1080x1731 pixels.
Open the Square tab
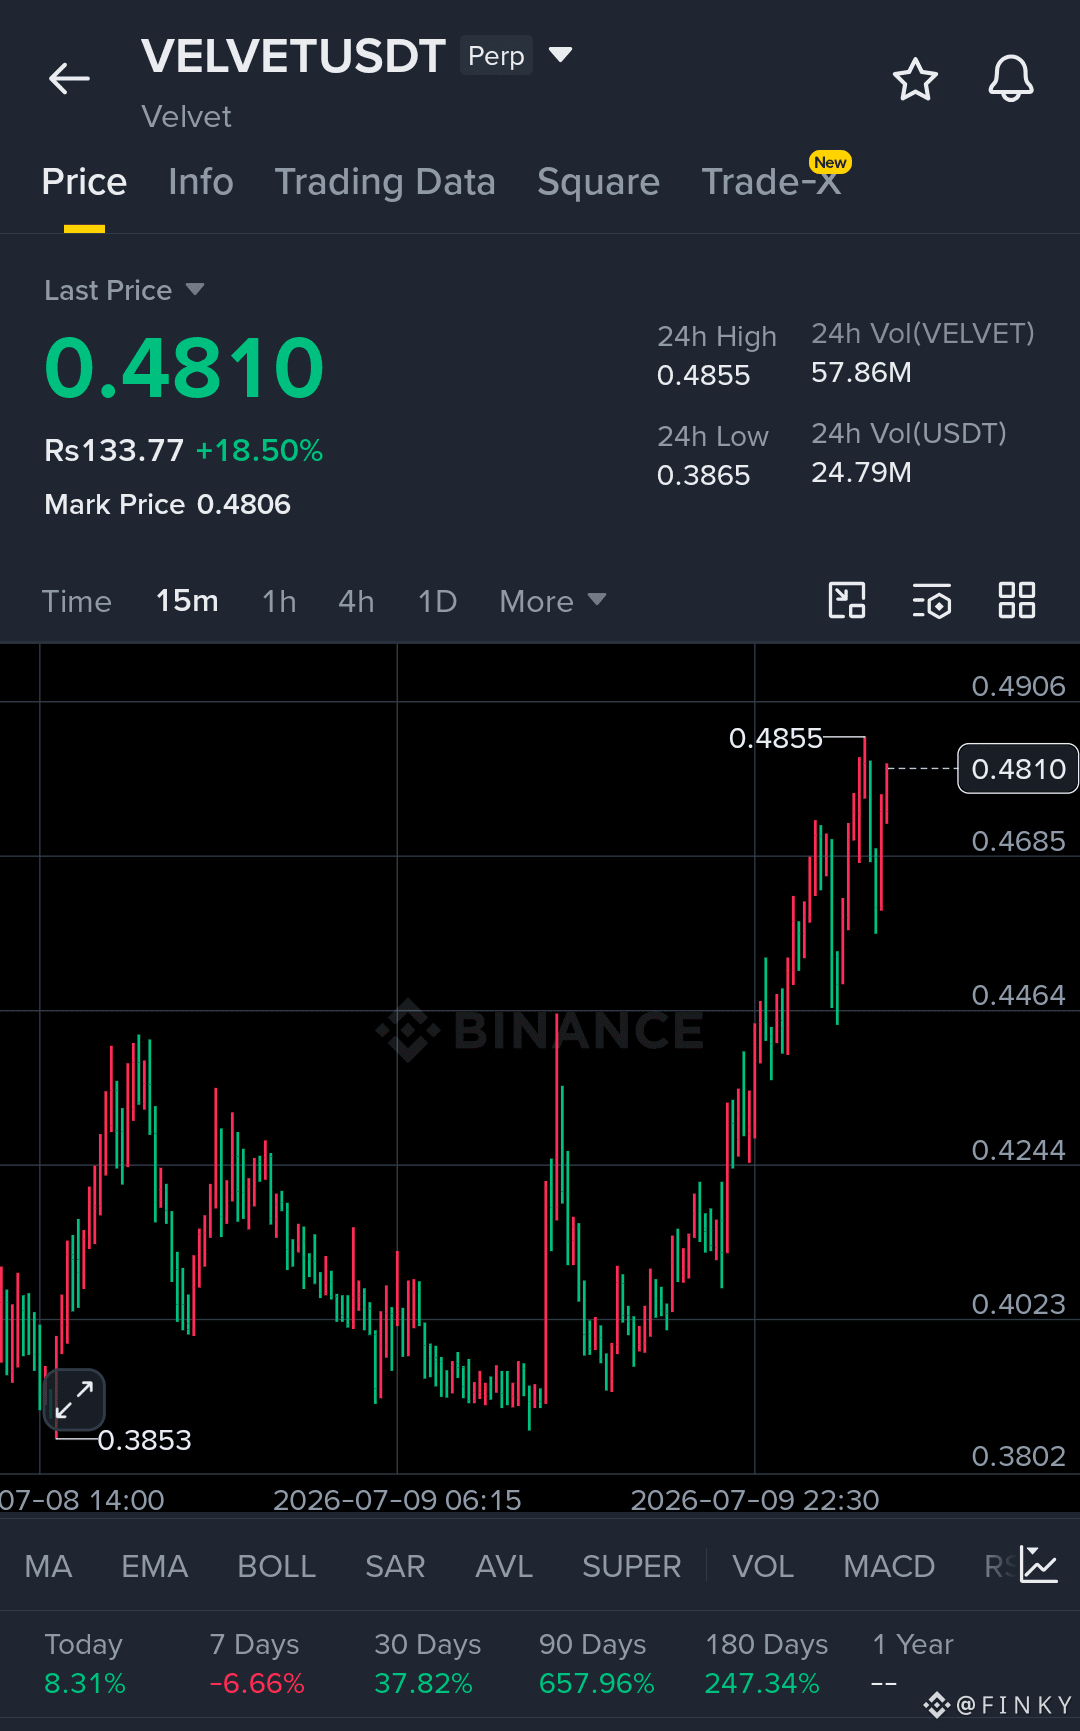click(x=598, y=182)
